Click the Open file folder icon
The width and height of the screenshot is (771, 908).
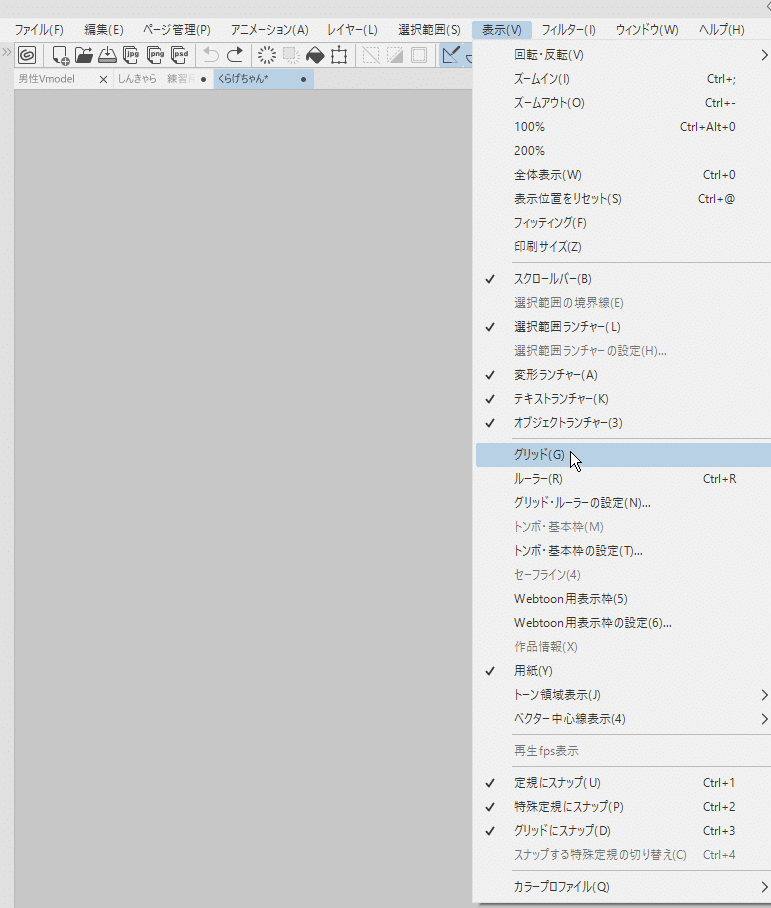pos(84,55)
